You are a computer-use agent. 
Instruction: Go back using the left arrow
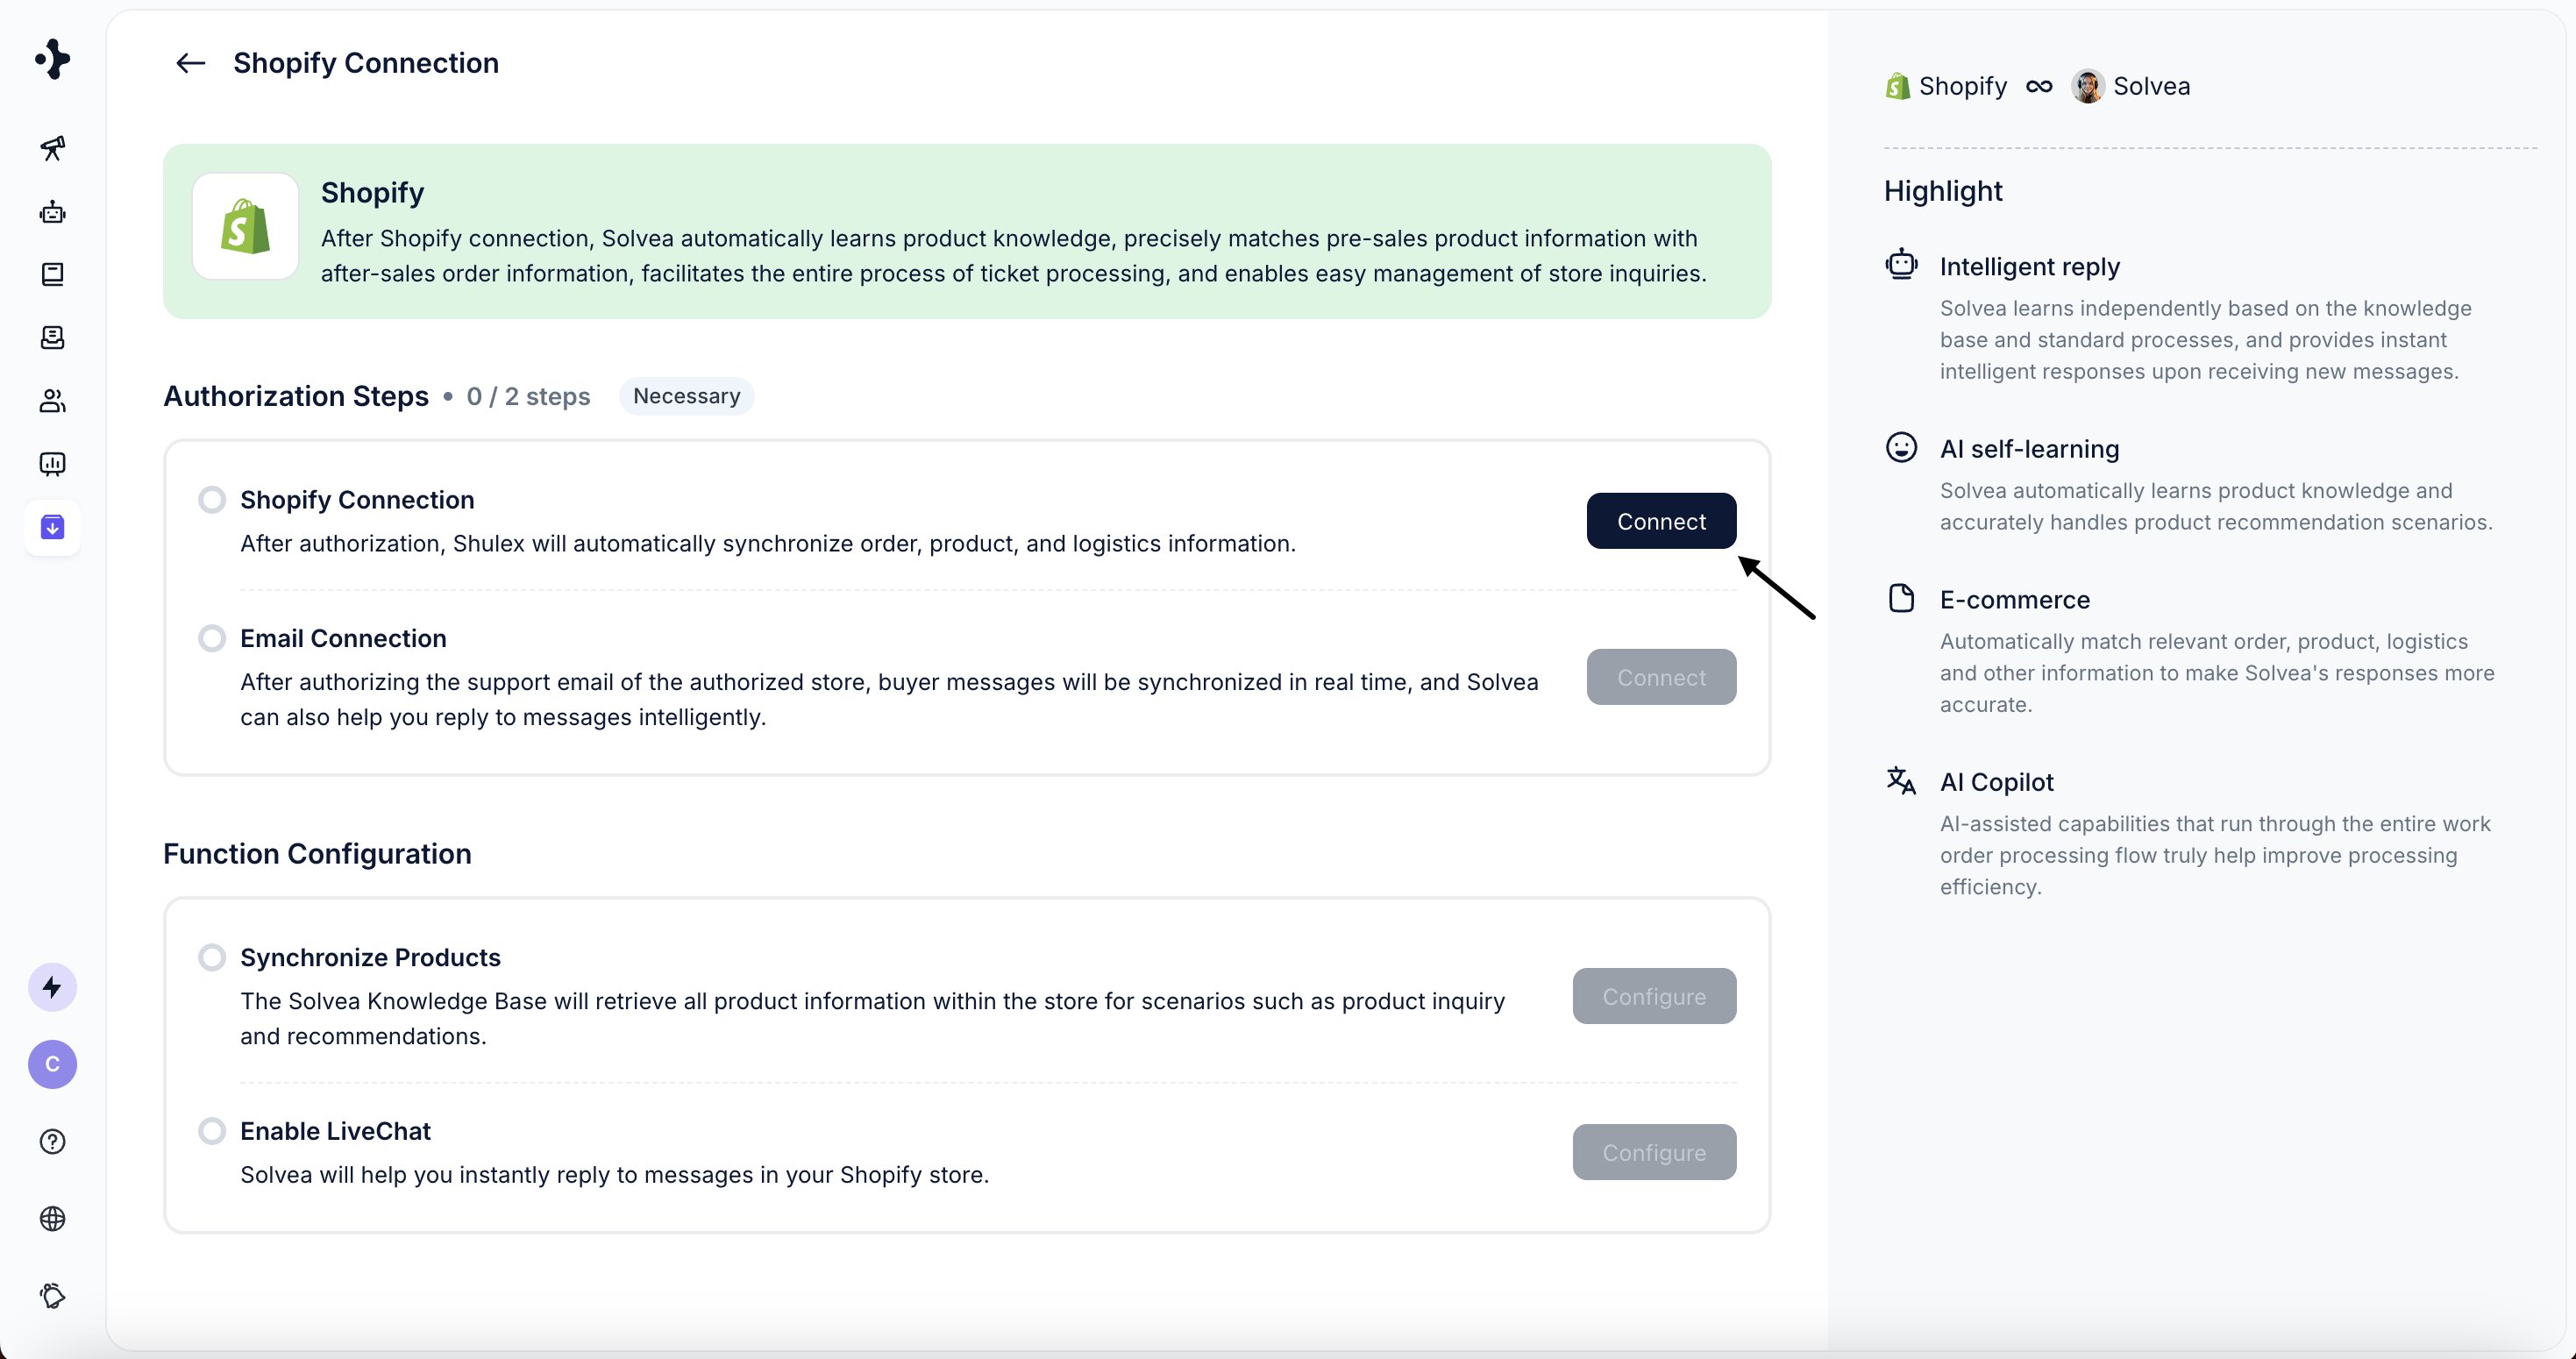190,63
